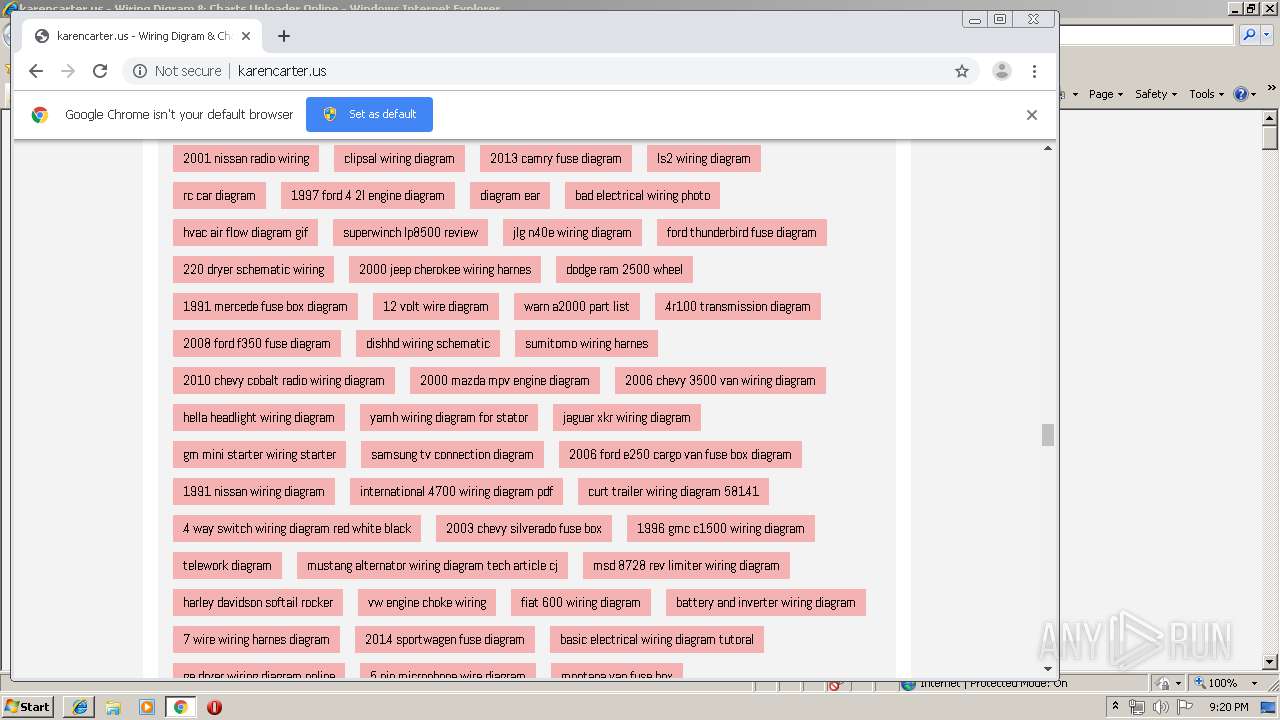1280x720 pixels.
Task: Show hidden tray icons arrow
Action: (x=1116, y=707)
